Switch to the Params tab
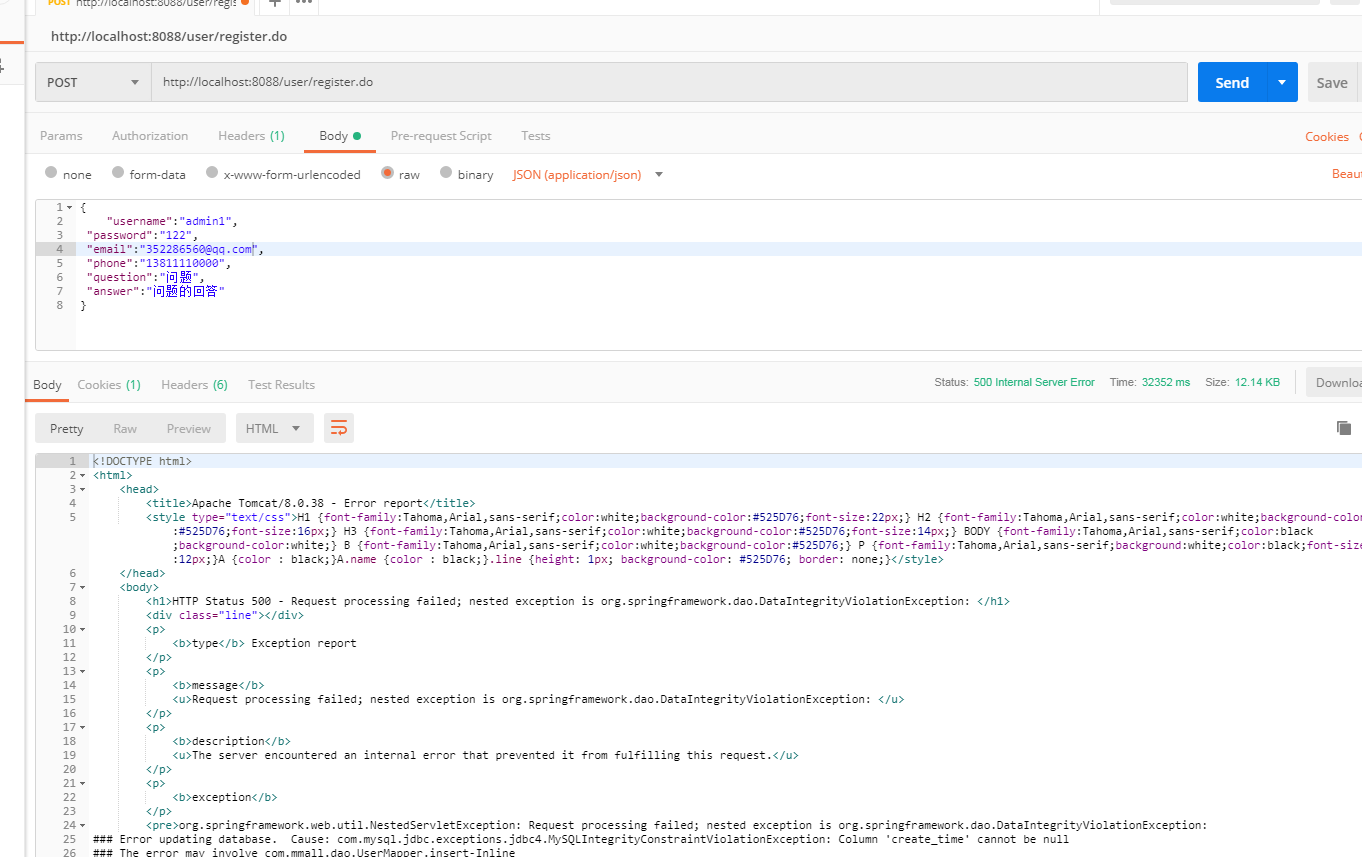This screenshot has width=1362, height=857. [61, 136]
